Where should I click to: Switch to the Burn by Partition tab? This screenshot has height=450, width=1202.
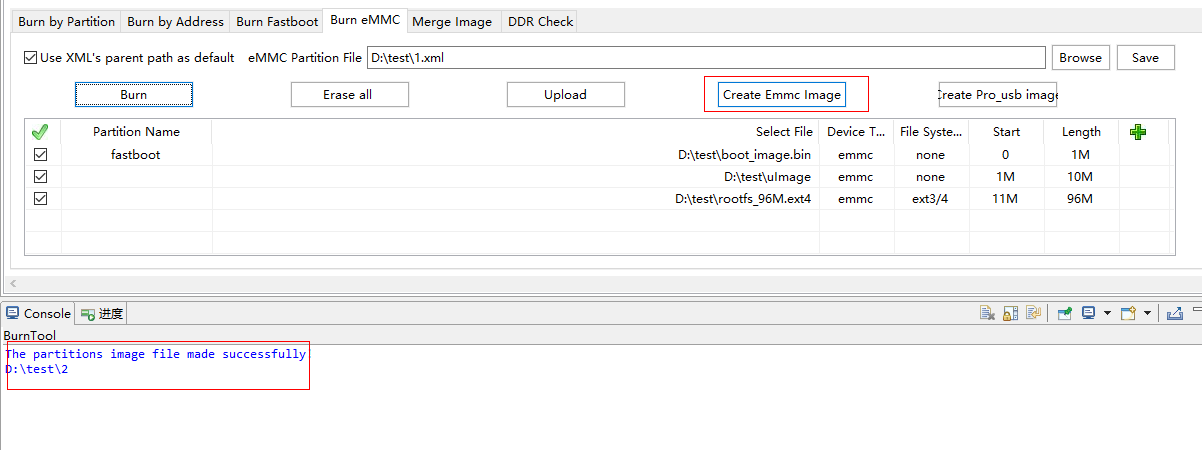click(x=67, y=21)
